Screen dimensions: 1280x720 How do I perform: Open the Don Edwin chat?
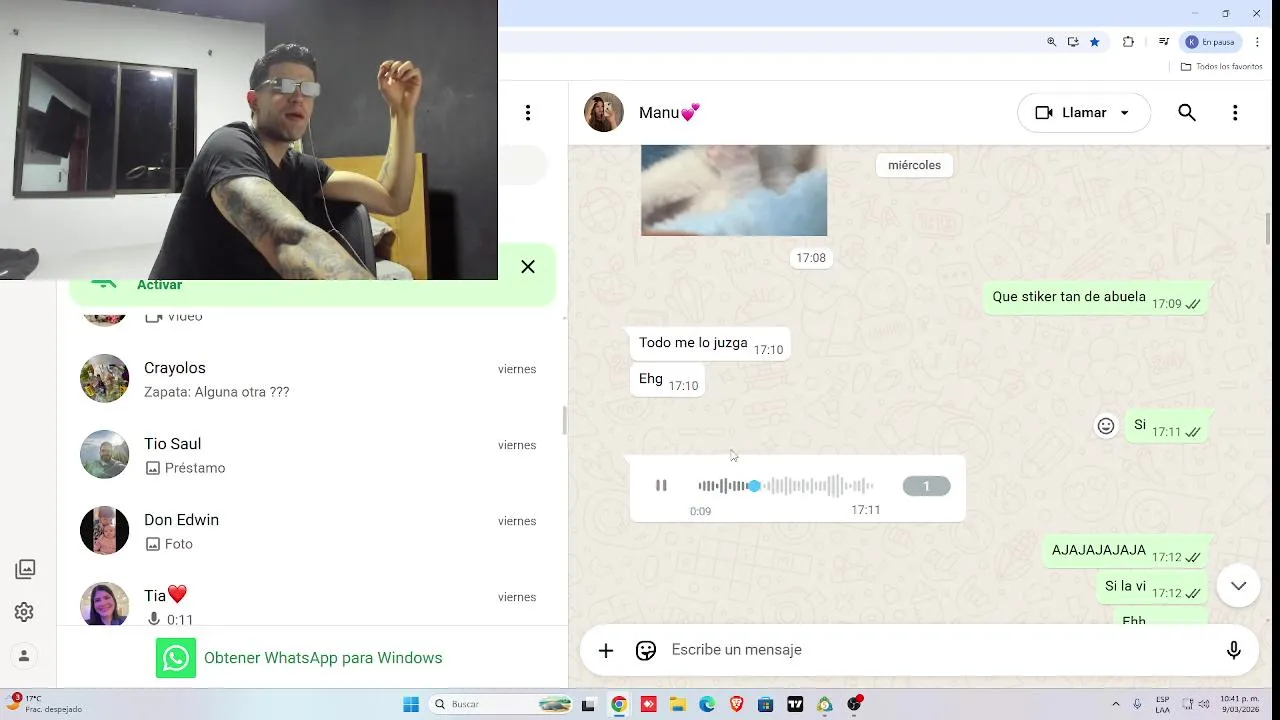tap(310, 531)
